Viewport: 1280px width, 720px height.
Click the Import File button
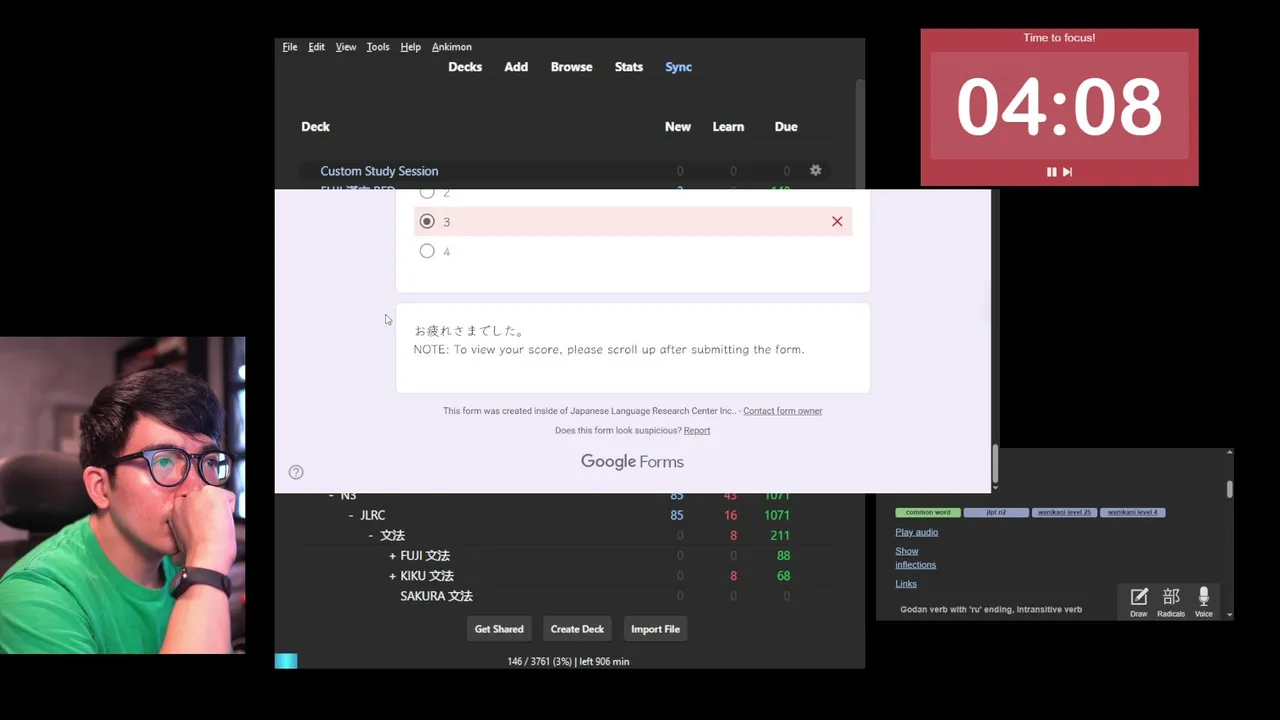(655, 629)
